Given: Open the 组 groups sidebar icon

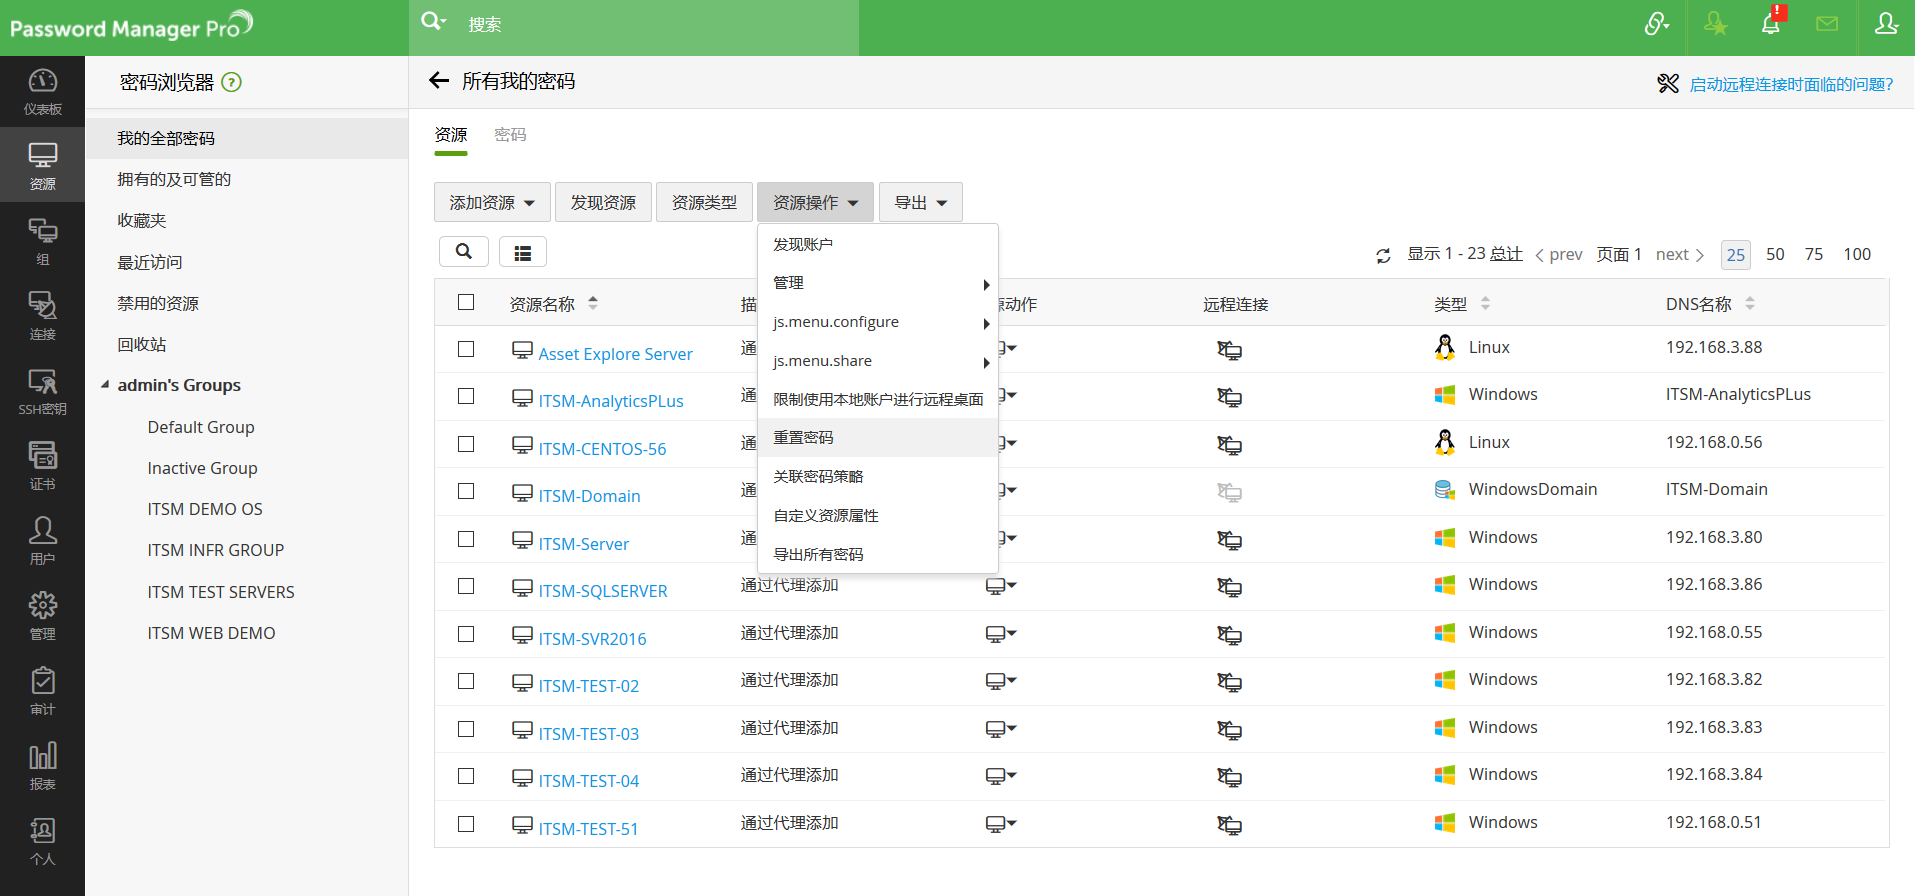Looking at the screenshot, I should (x=42, y=240).
